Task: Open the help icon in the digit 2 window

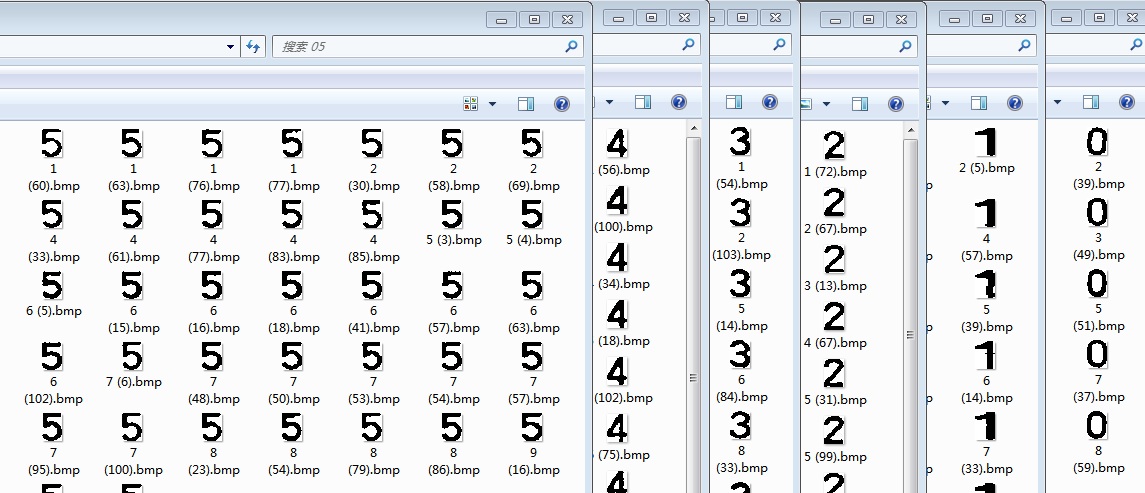Action: pyautogui.click(x=896, y=104)
